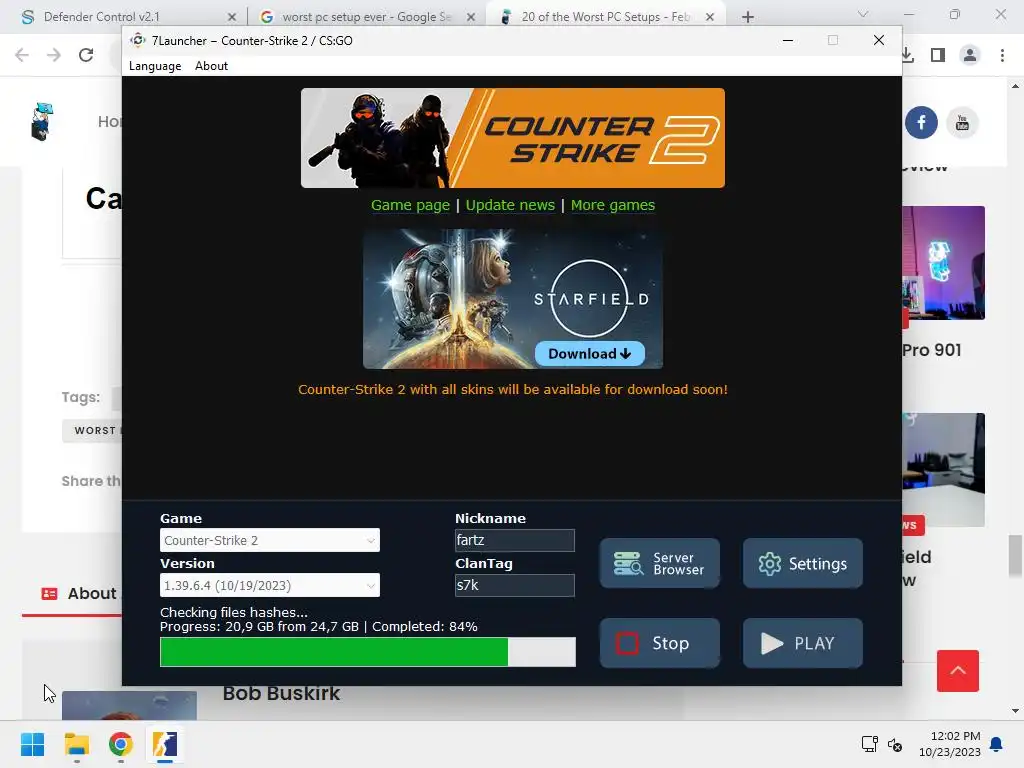The width and height of the screenshot is (1024, 768).
Task: Open the Server Browser
Action: pyautogui.click(x=660, y=564)
